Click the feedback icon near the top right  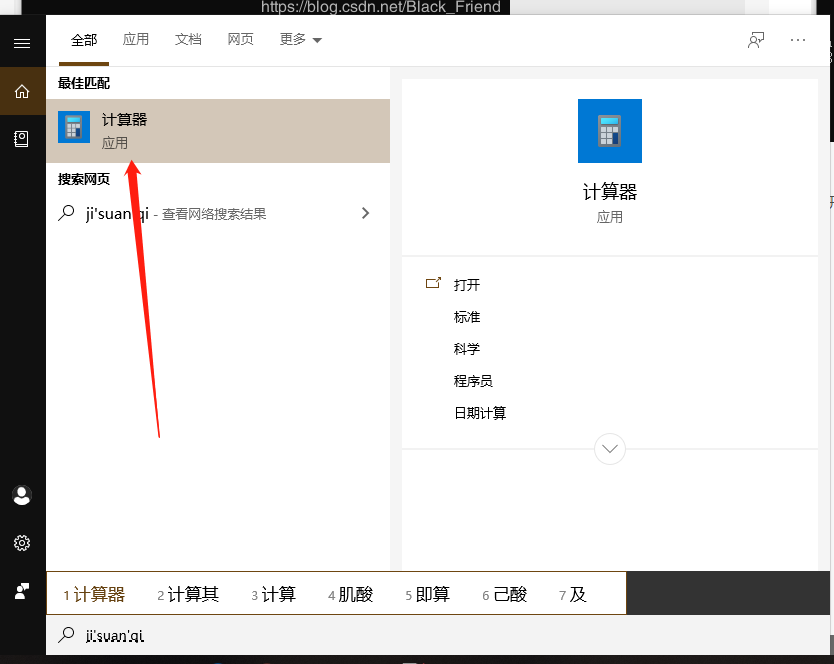(x=756, y=39)
